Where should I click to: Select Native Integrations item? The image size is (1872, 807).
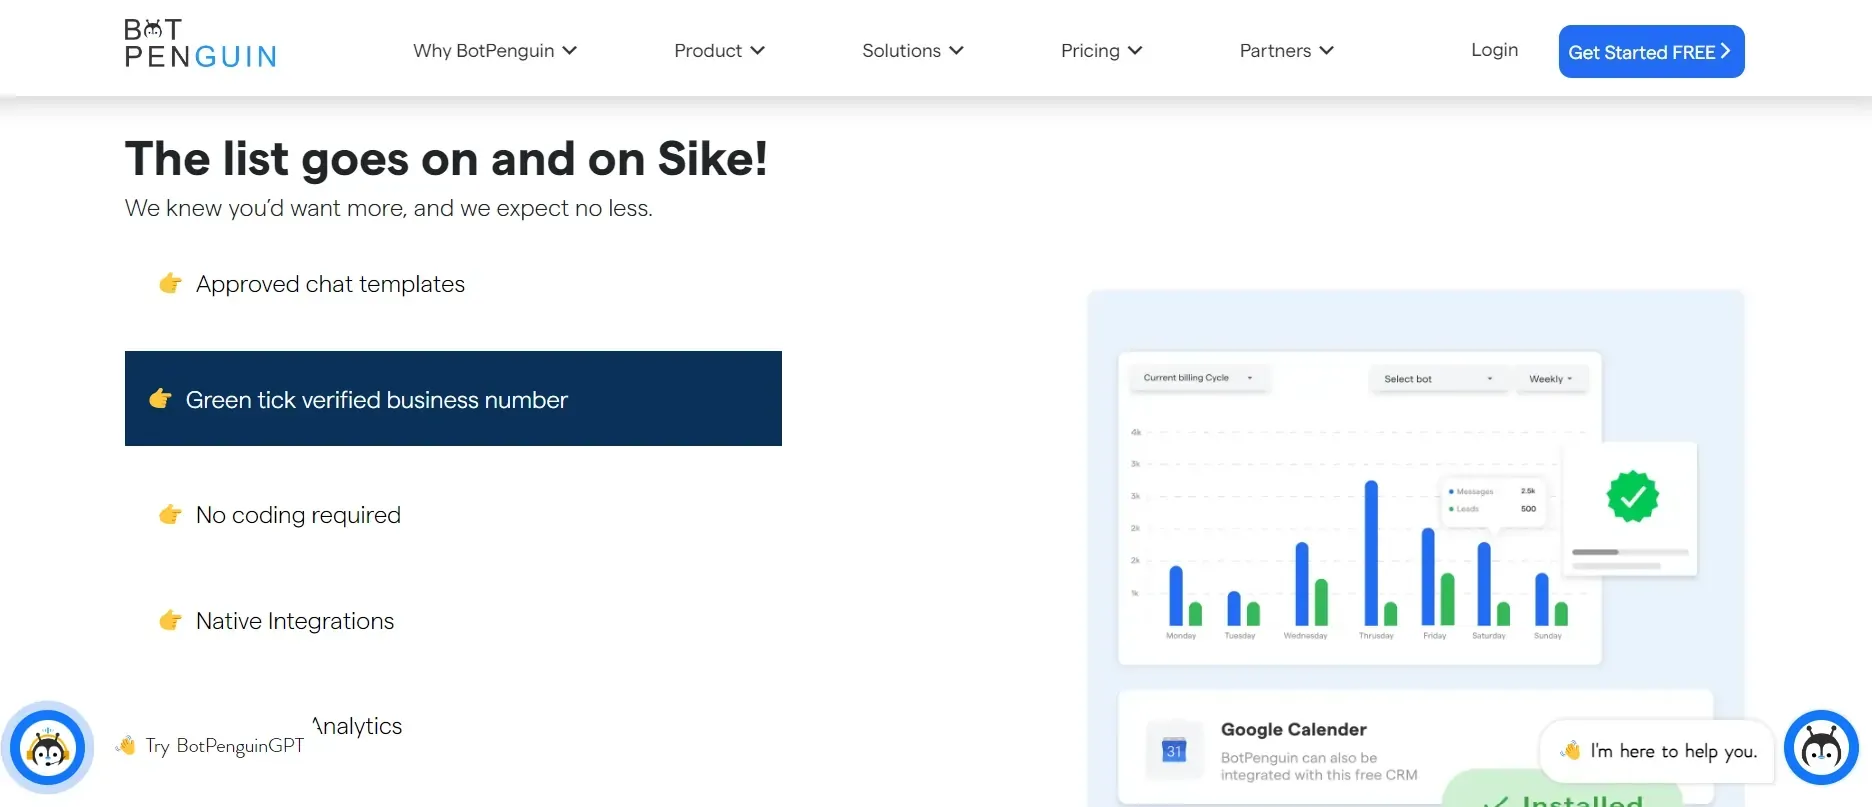pyautogui.click(x=295, y=621)
